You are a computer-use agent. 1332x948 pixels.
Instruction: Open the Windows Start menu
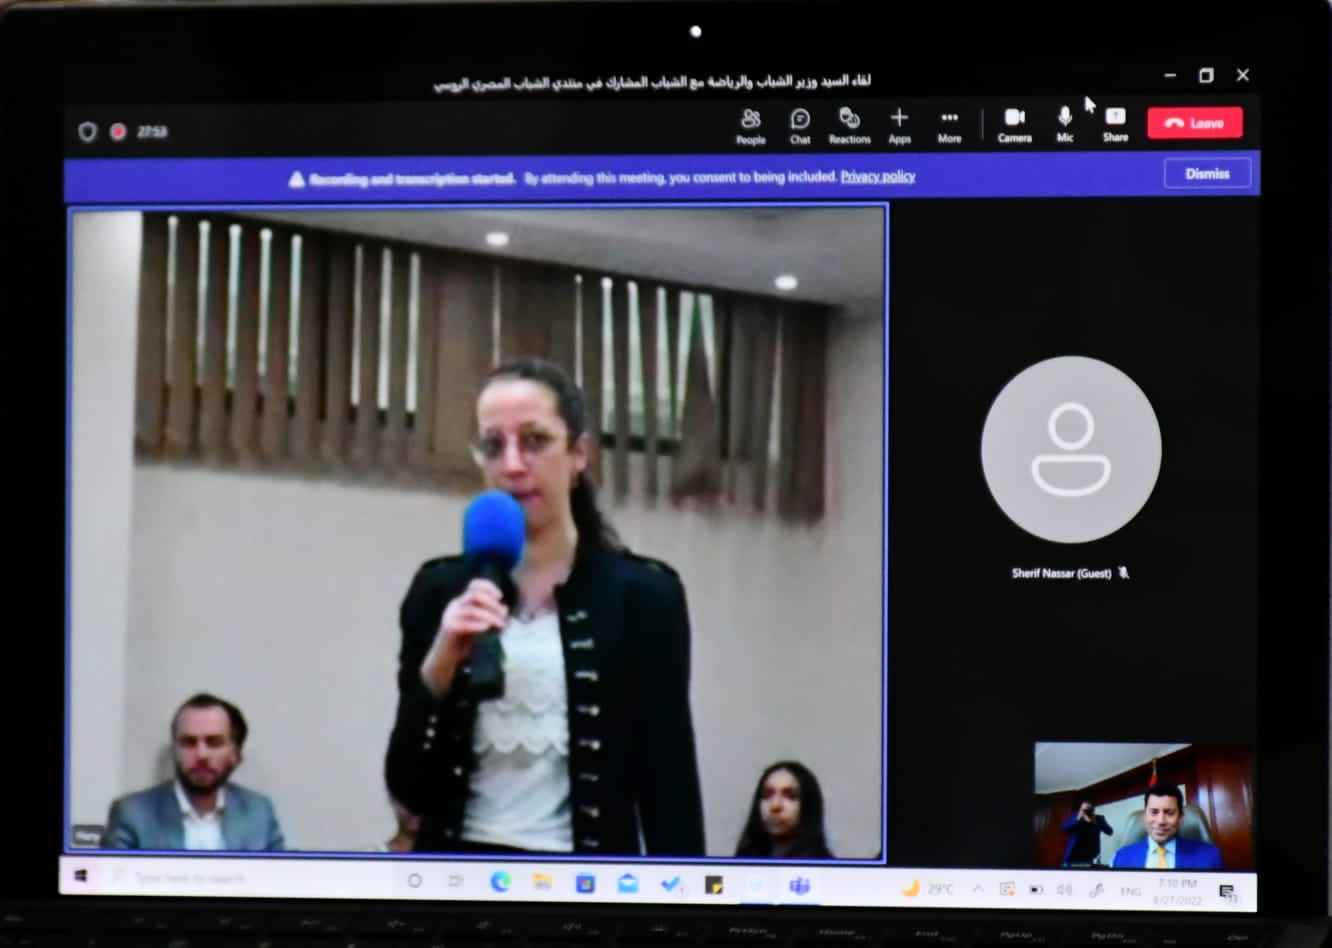point(81,876)
